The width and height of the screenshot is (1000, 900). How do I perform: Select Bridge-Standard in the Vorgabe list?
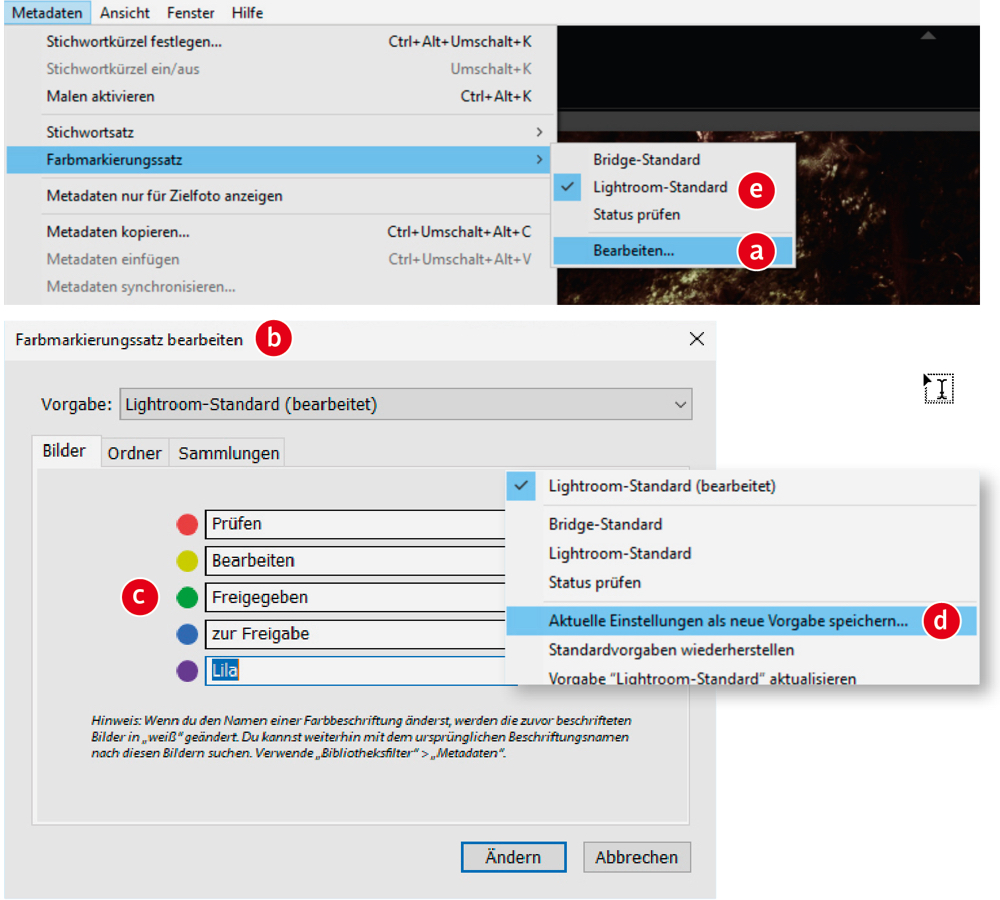tap(742, 524)
